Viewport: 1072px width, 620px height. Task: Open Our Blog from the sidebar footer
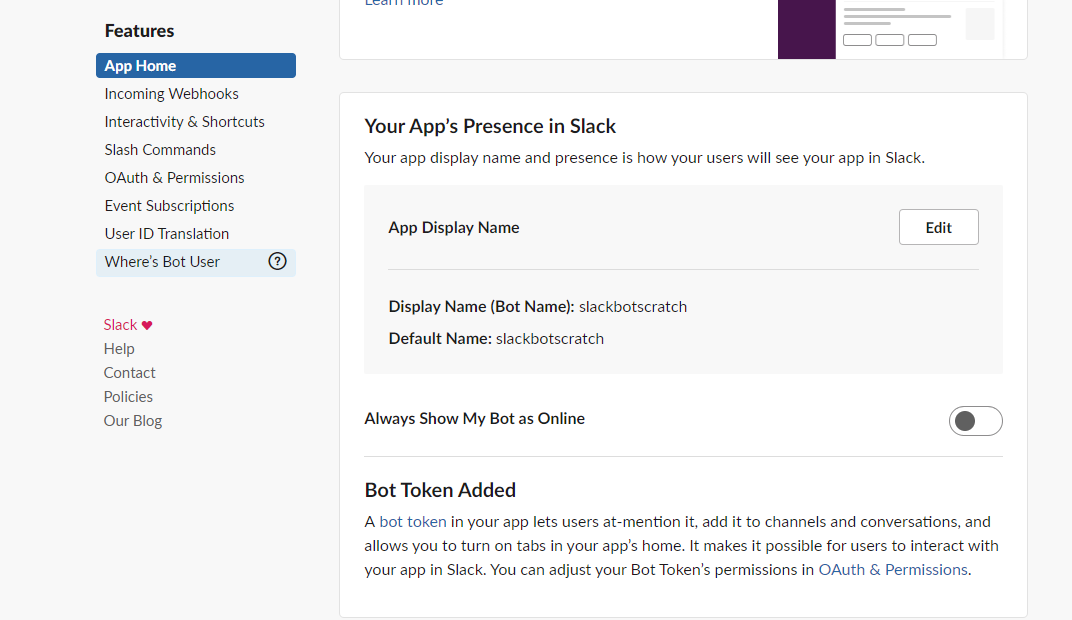click(132, 420)
